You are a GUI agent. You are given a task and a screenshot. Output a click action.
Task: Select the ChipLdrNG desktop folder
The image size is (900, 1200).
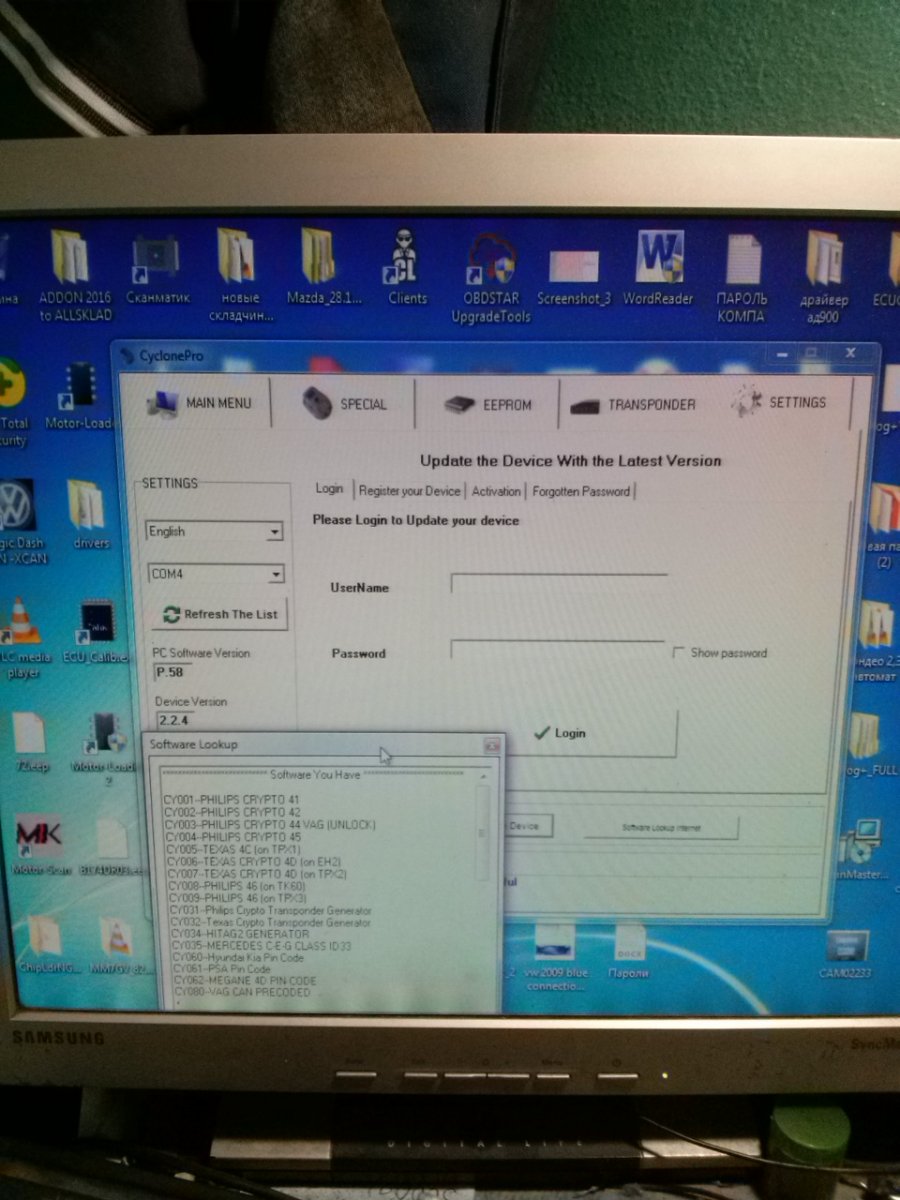(x=46, y=945)
